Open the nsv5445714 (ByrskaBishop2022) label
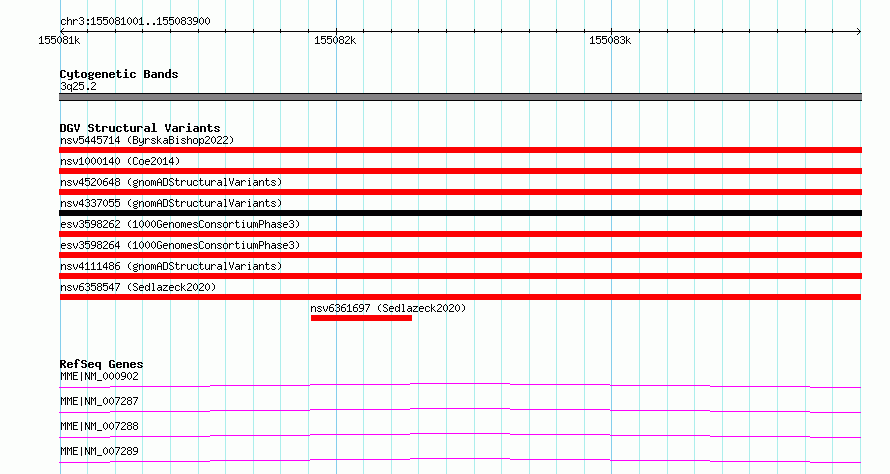The image size is (890, 474). [147, 140]
